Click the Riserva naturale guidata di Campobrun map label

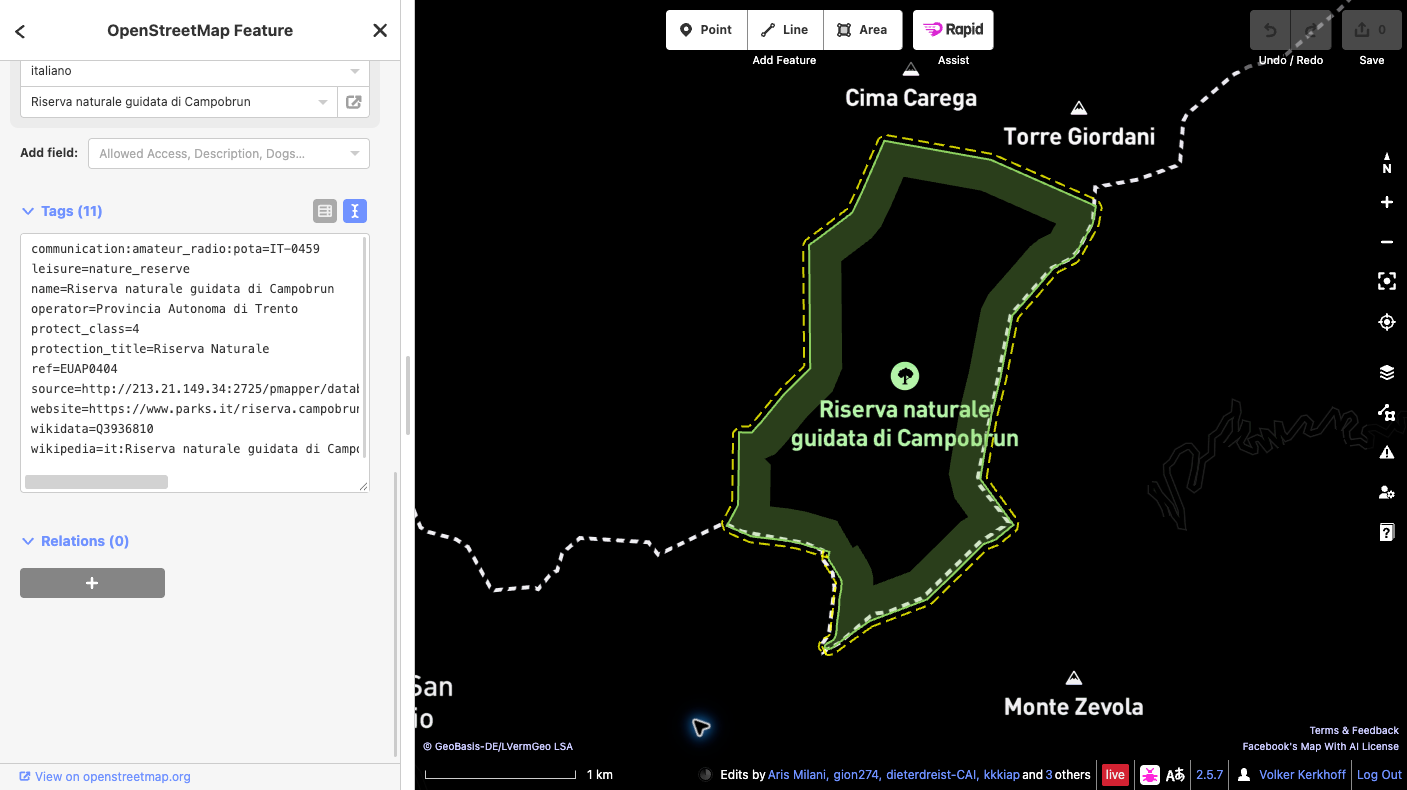coord(905,424)
